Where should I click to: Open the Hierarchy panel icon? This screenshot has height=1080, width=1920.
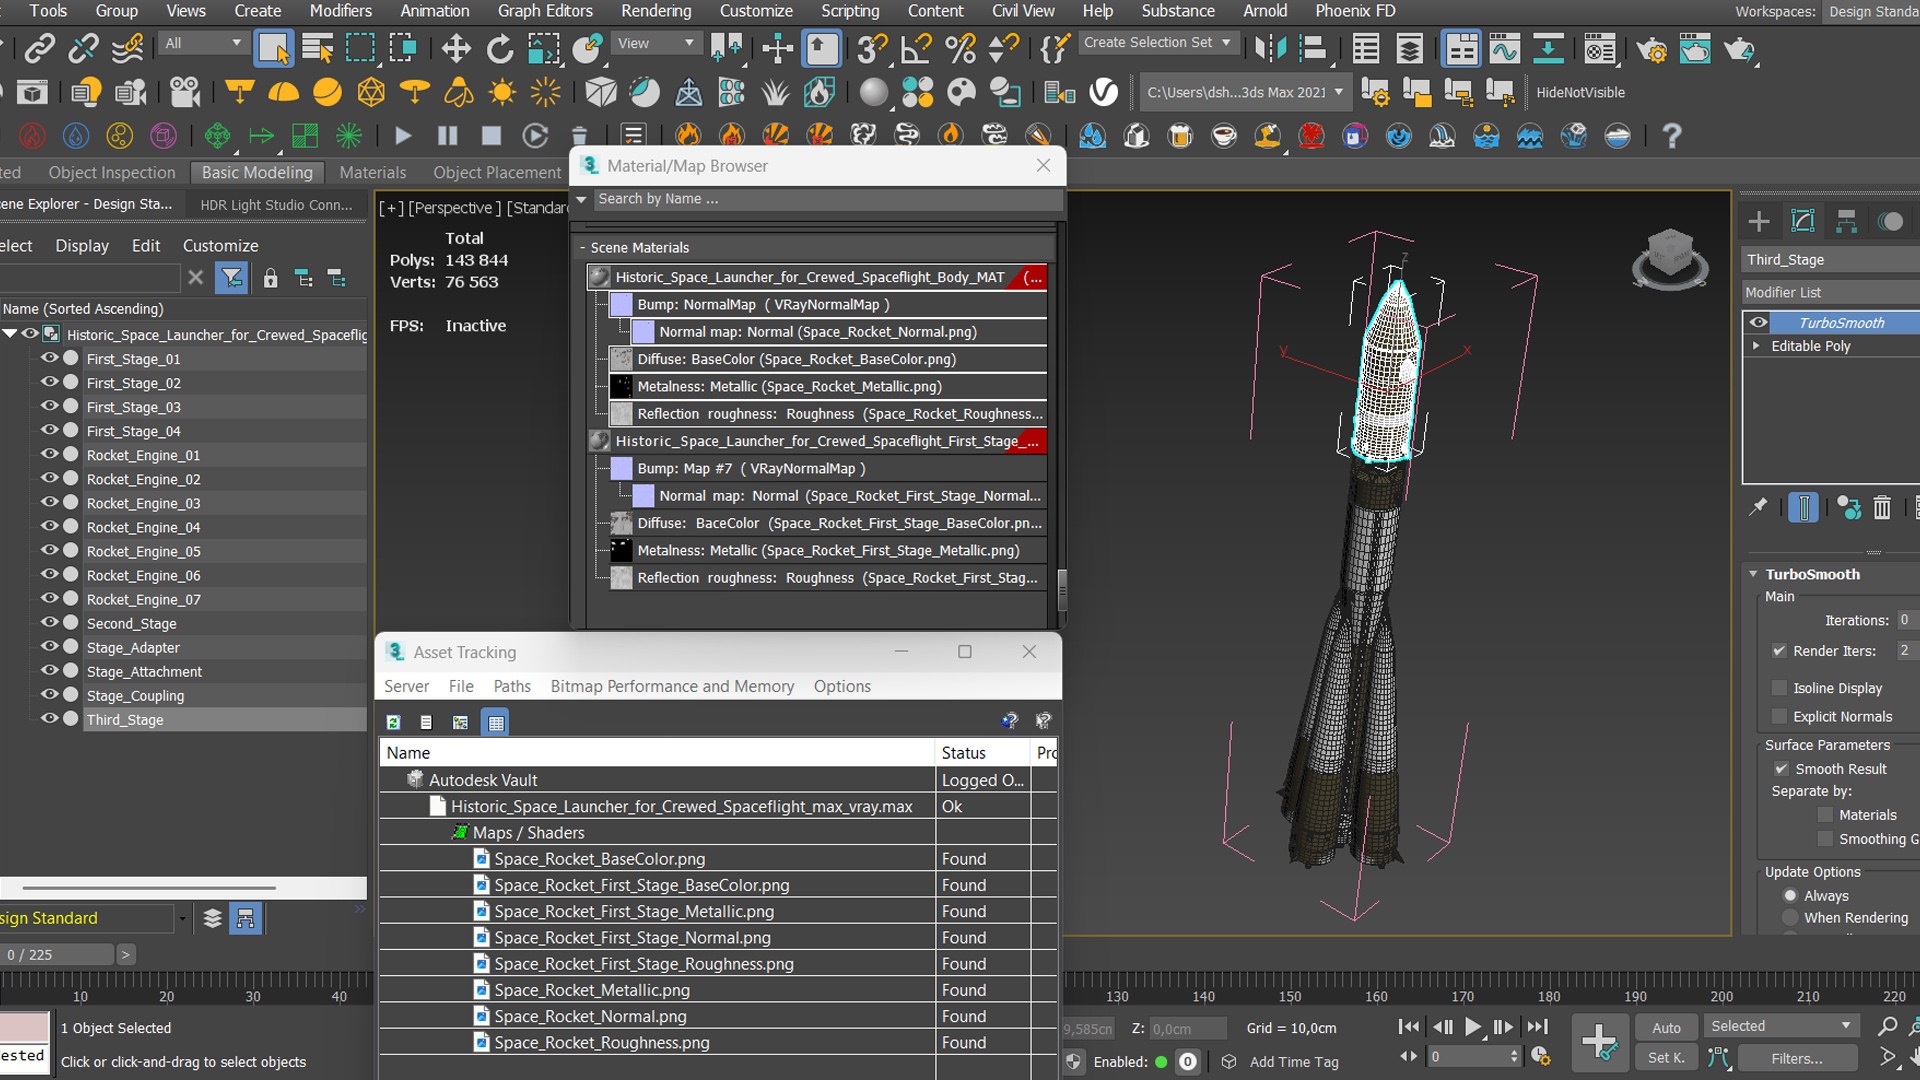[1847, 221]
